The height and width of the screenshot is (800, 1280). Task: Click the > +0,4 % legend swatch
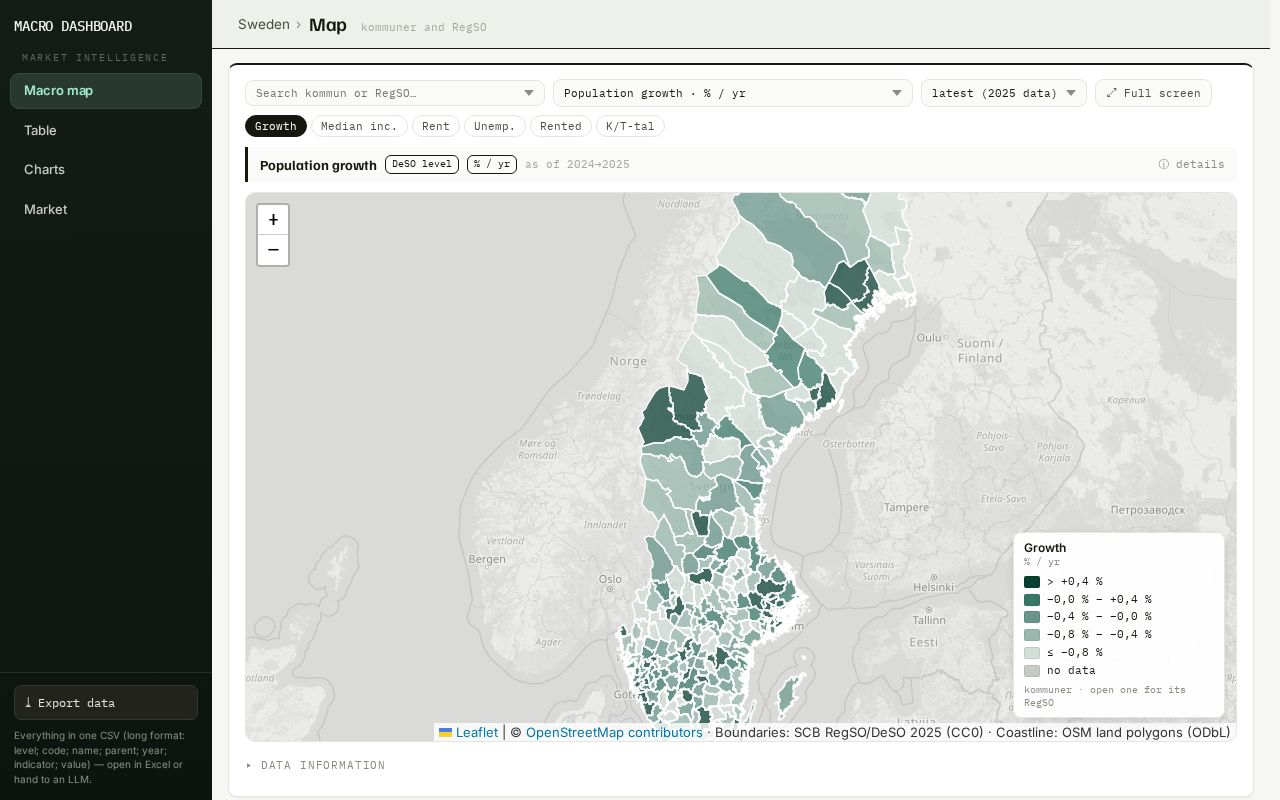(x=1032, y=581)
